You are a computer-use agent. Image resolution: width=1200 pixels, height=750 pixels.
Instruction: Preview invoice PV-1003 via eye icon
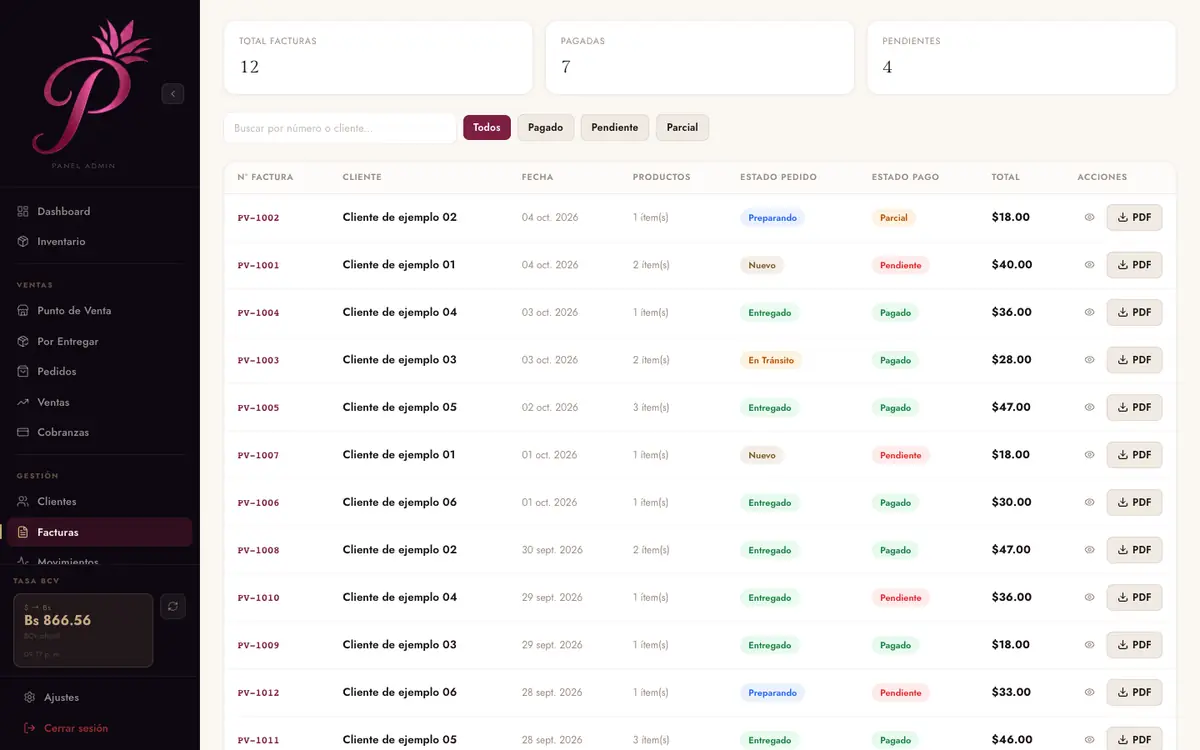point(1090,360)
